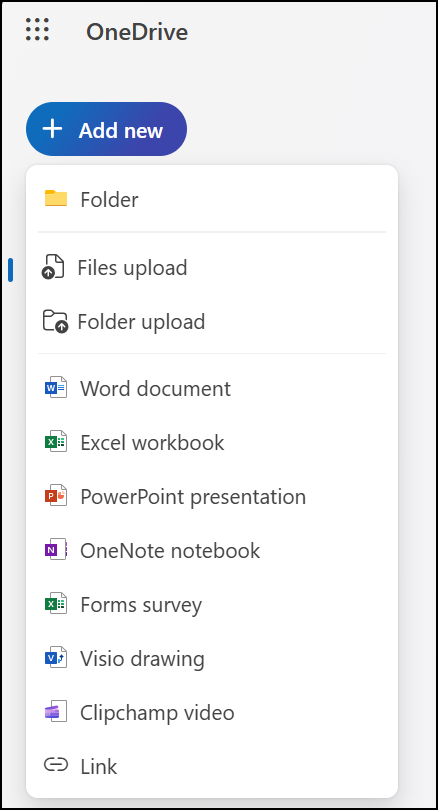Click the Folder upload icon
This screenshot has width=438, height=810.
[x=55, y=321]
